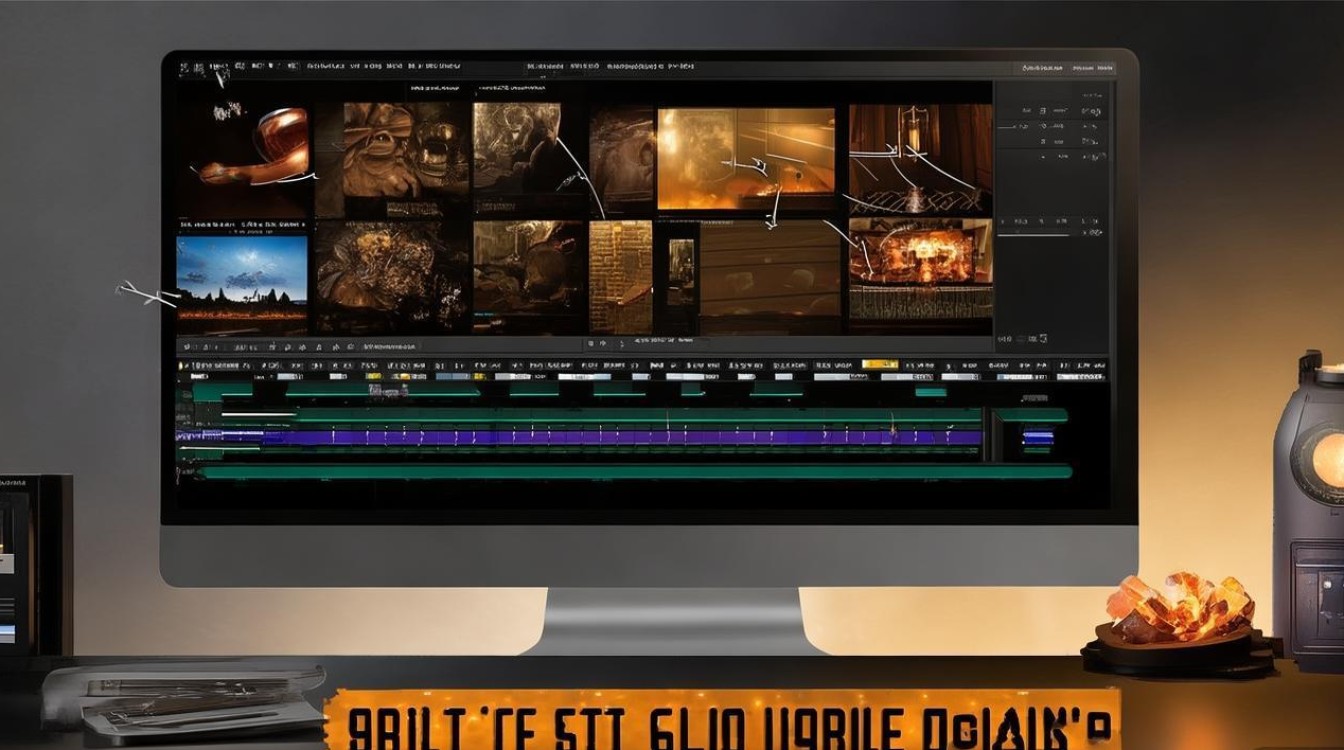
Task: Click the top-right button in the header bar
Action: 1104,68
